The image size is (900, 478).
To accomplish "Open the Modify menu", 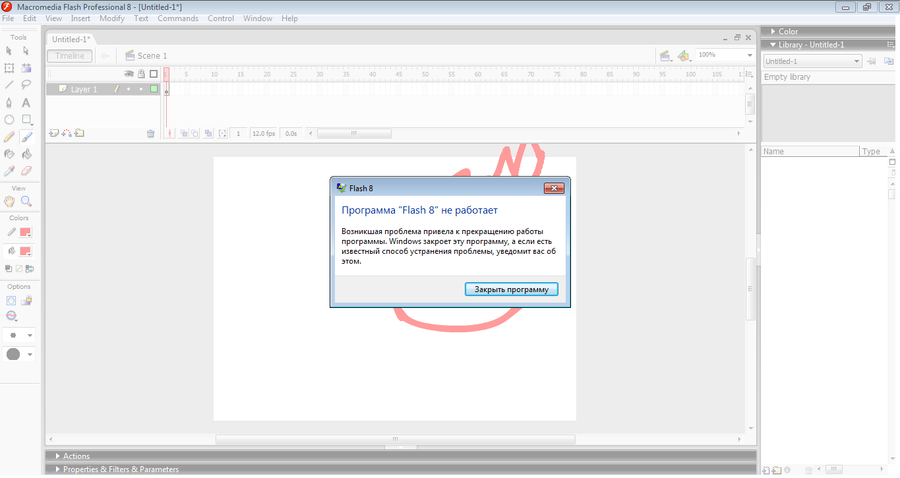I will point(112,18).
